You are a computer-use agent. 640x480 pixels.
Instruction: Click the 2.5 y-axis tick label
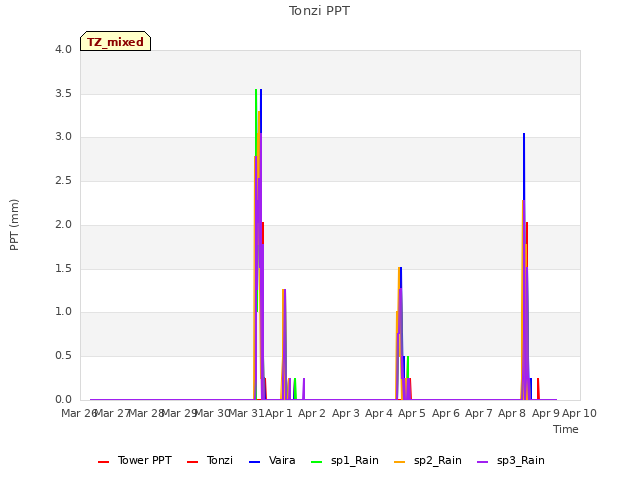coord(63,180)
